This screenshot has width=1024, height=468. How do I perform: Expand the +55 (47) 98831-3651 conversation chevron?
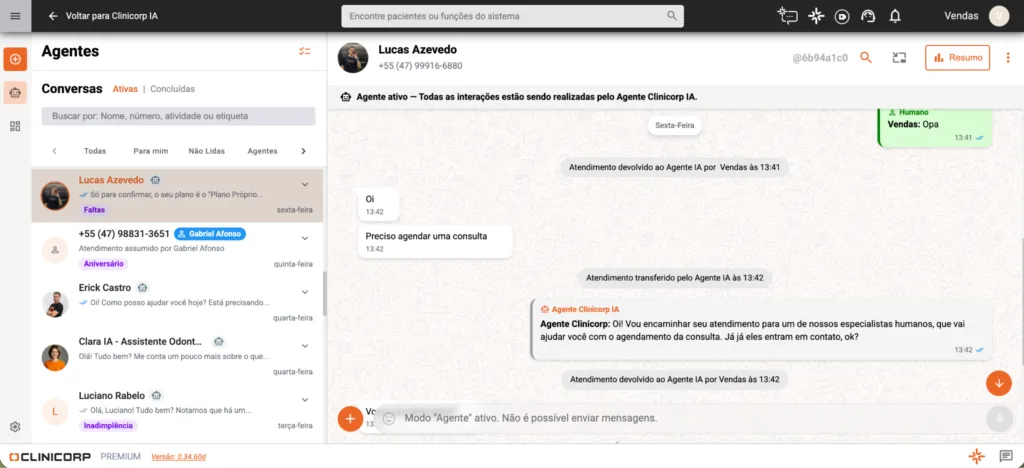[305, 238]
